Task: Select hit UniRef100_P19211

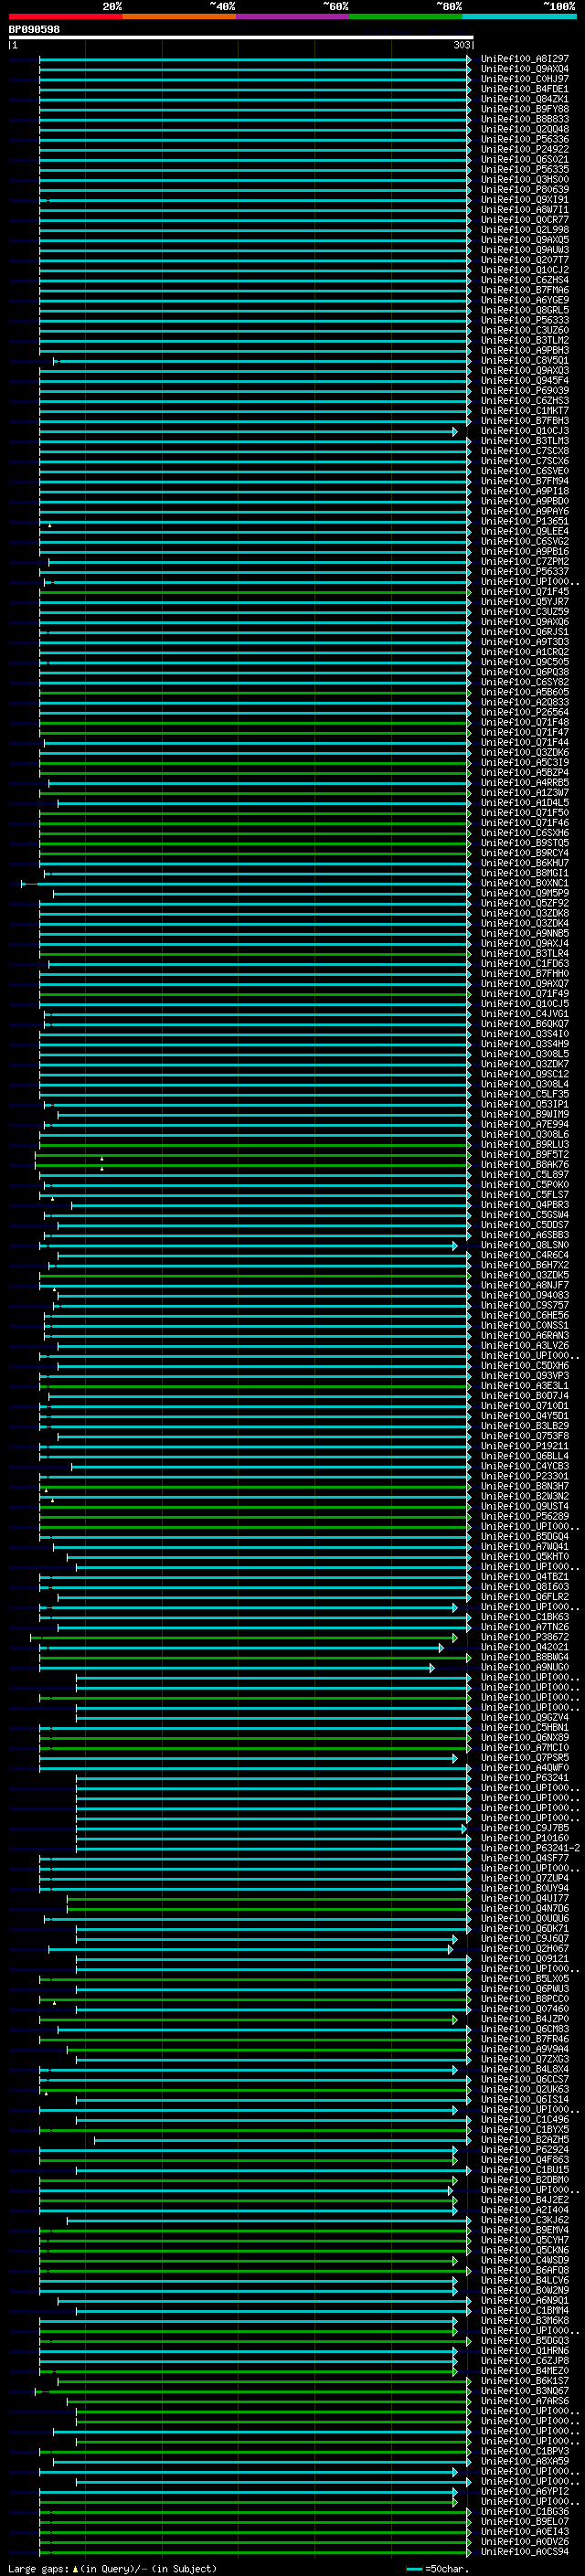Action: coord(524,1446)
